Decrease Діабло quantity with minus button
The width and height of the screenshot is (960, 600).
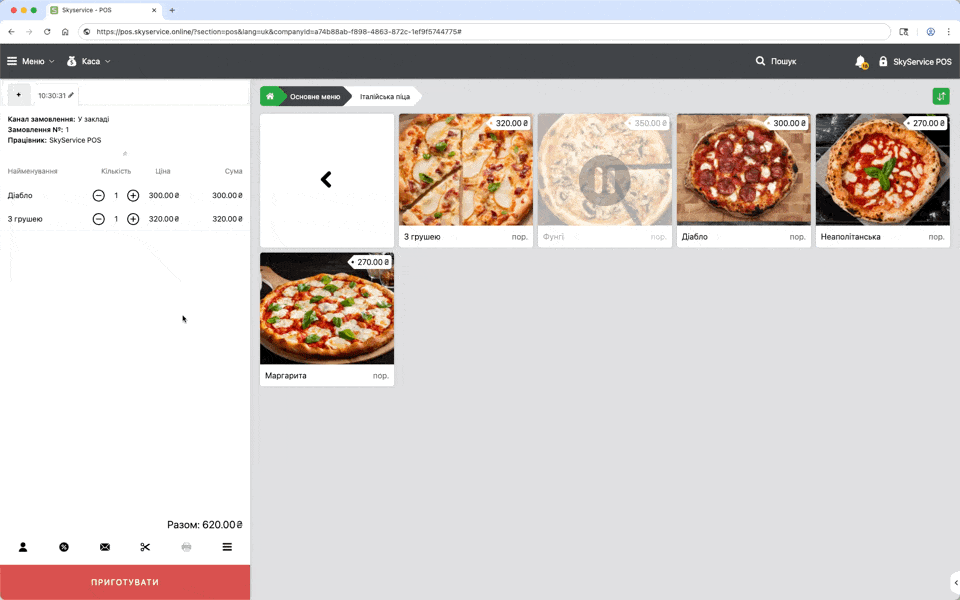(x=98, y=196)
